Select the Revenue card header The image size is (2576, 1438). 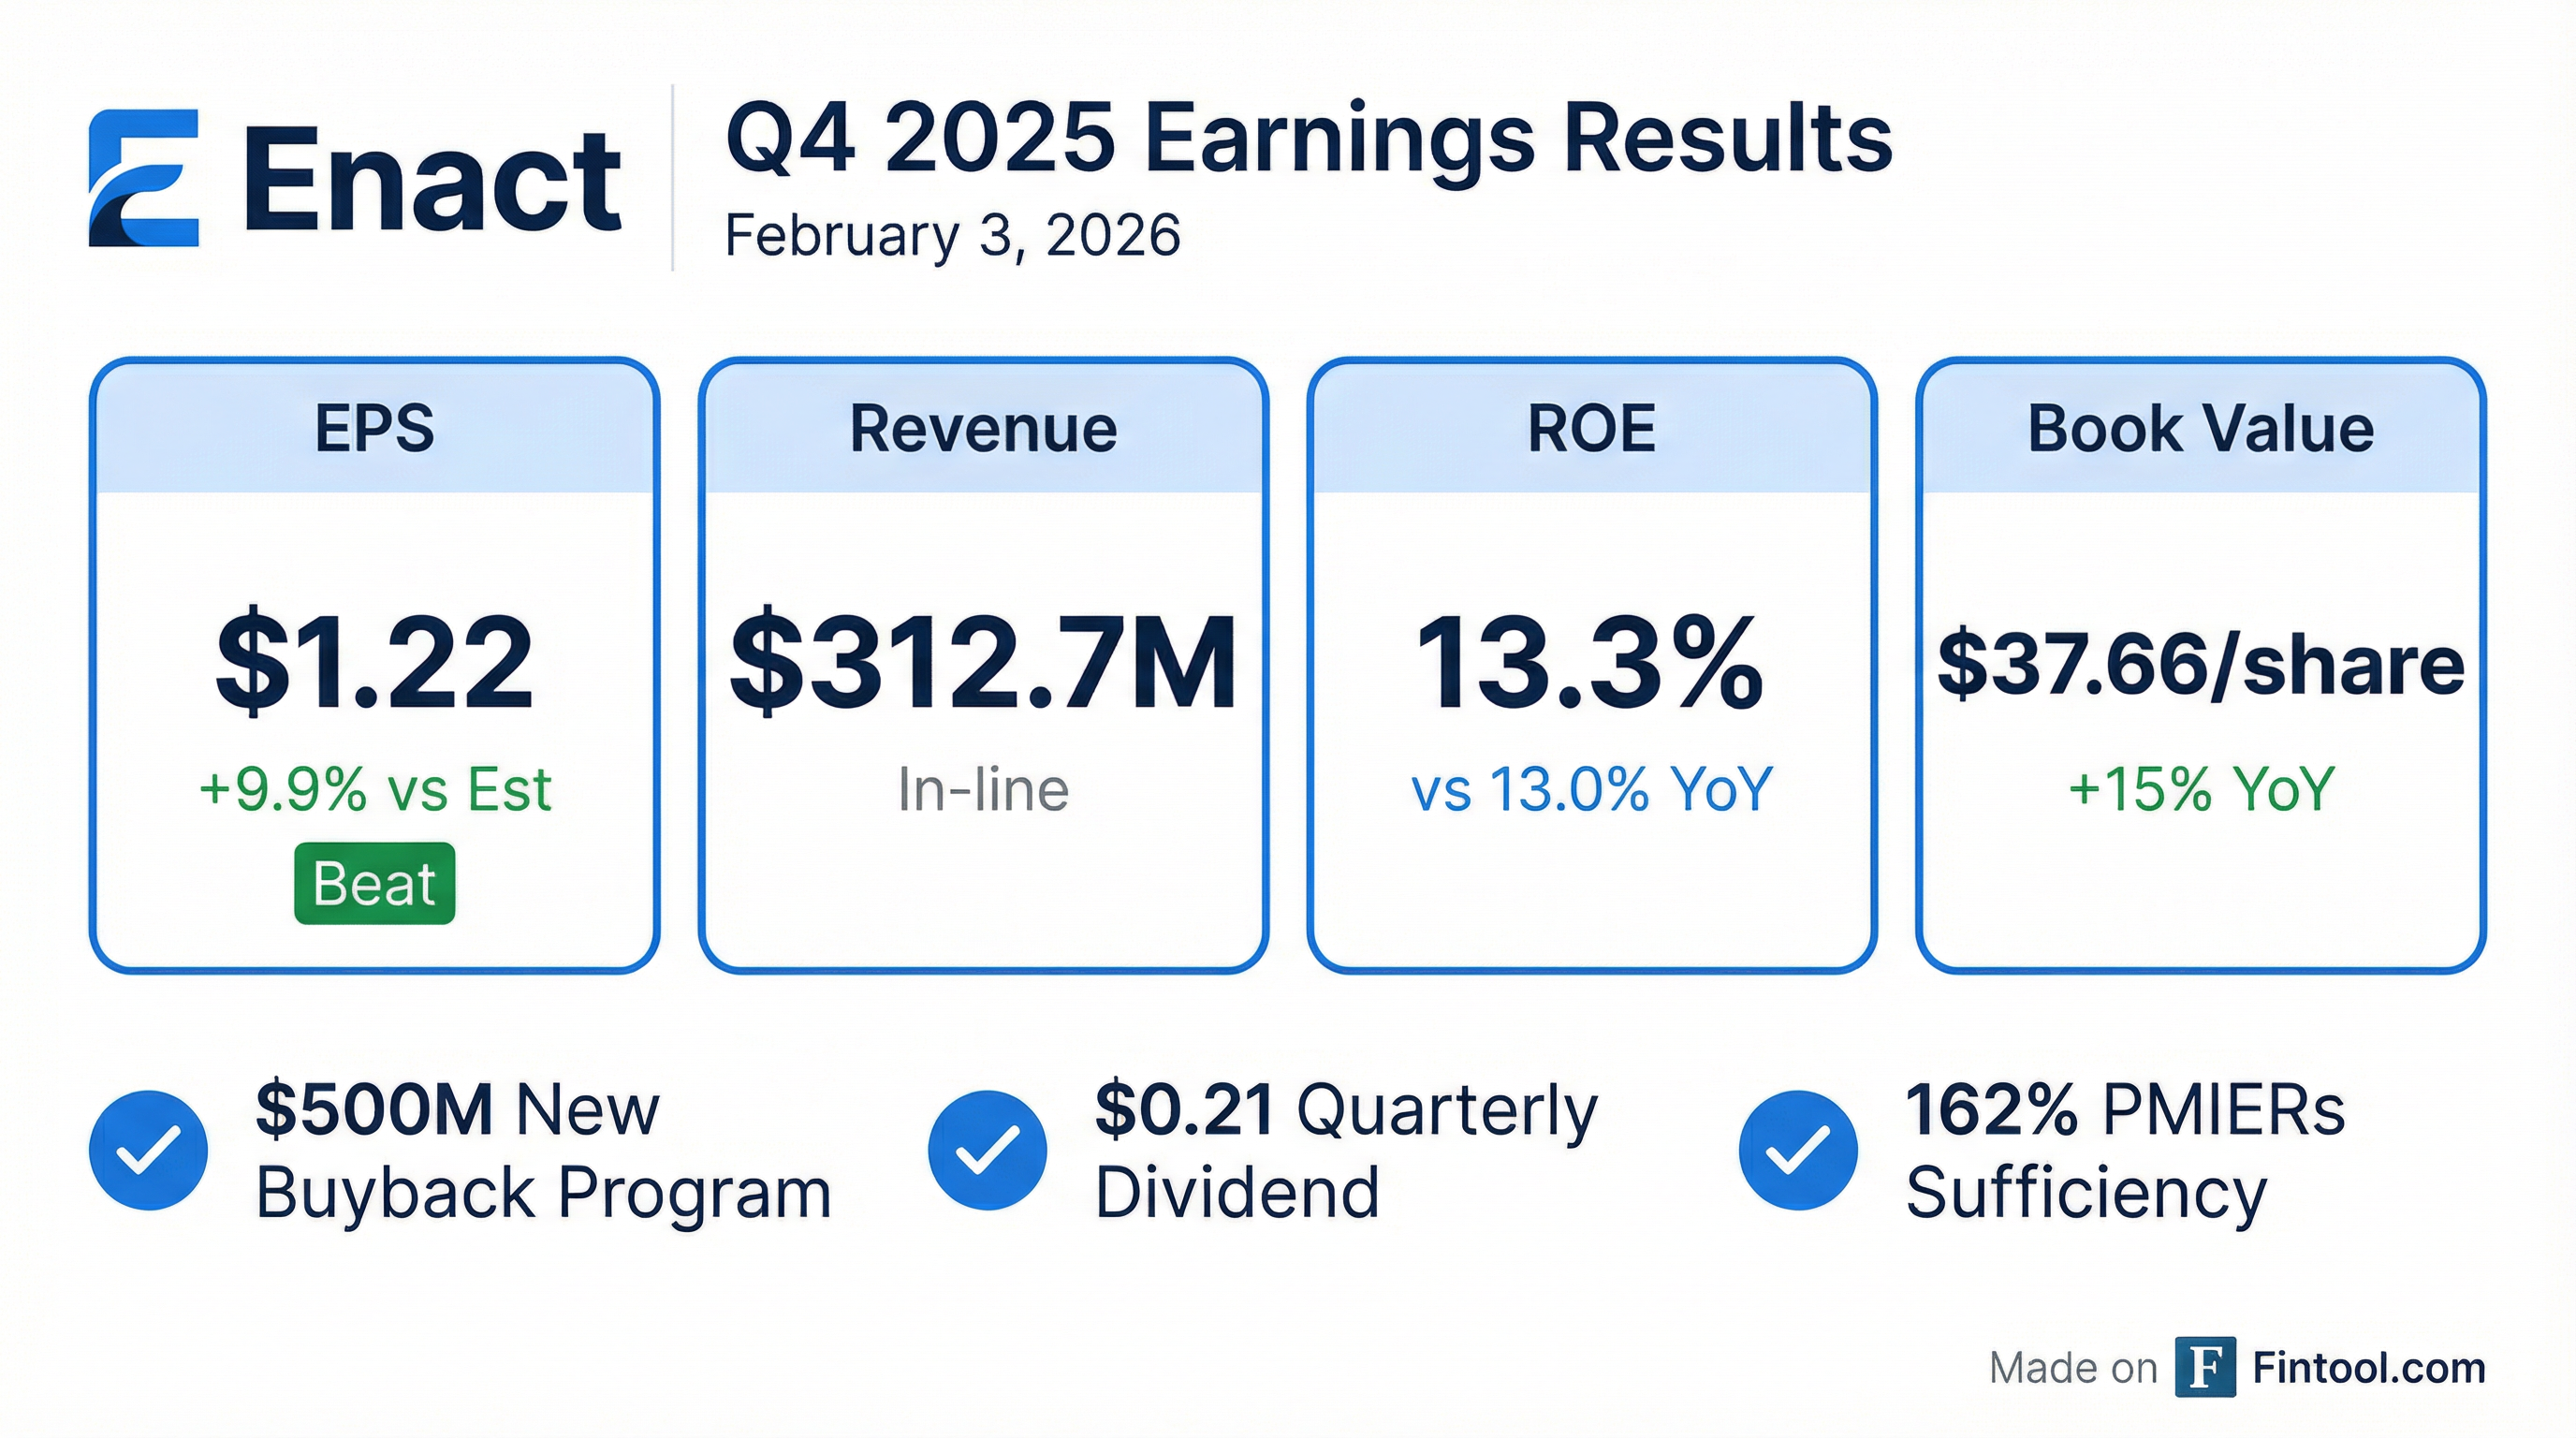click(983, 428)
